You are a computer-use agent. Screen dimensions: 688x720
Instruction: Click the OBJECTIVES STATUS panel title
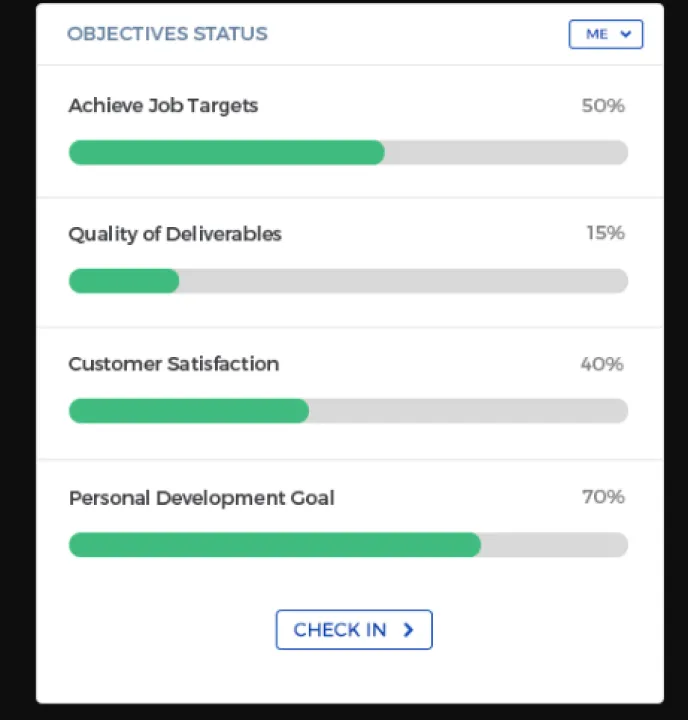click(167, 34)
